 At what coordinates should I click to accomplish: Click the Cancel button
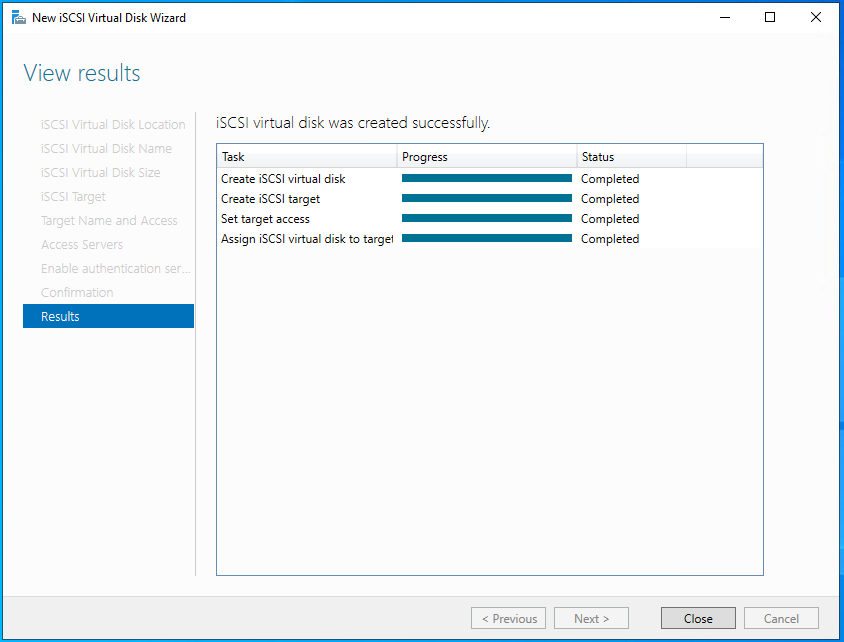click(x=780, y=618)
